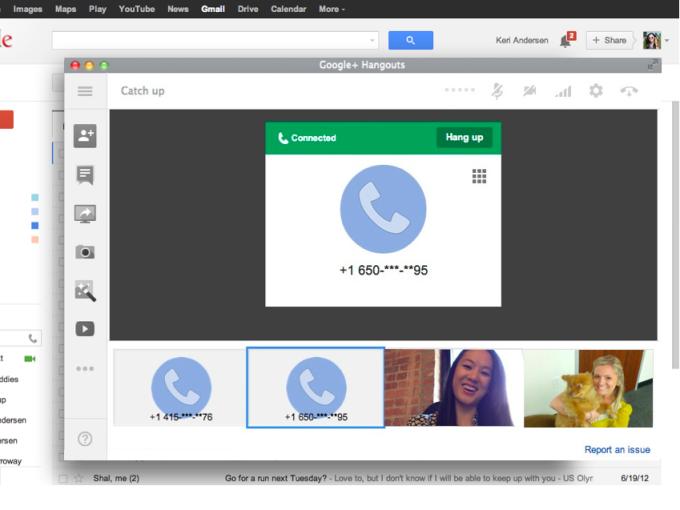Click the blue search button
680x510 pixels.
pyautogui.click(x=410, y=40)
